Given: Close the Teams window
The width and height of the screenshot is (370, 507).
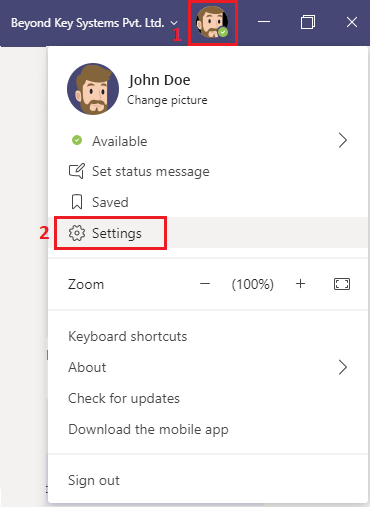Looking at the screenshot, I should tap(352, 22).
